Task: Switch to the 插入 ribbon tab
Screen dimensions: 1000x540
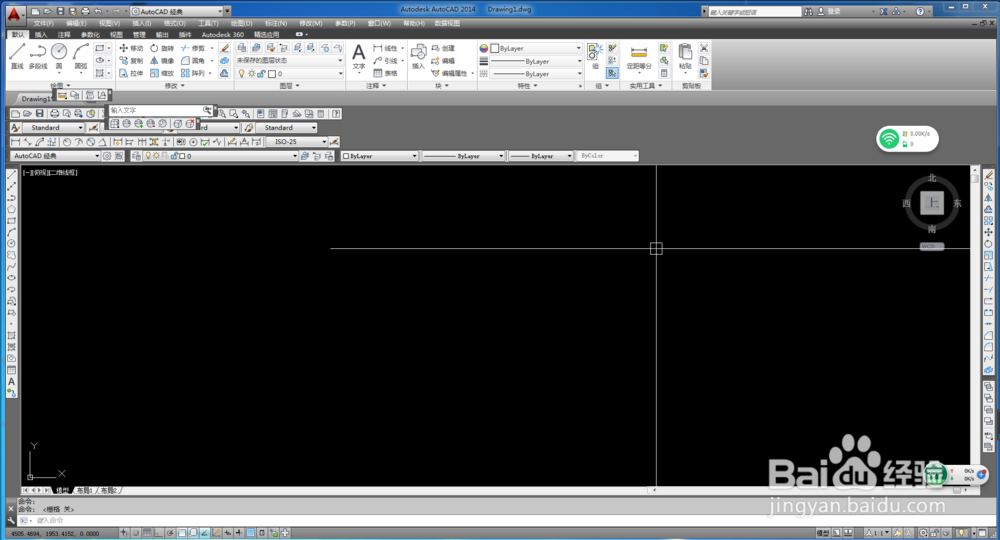Action: pyautogui.click(x=41, y=34)
